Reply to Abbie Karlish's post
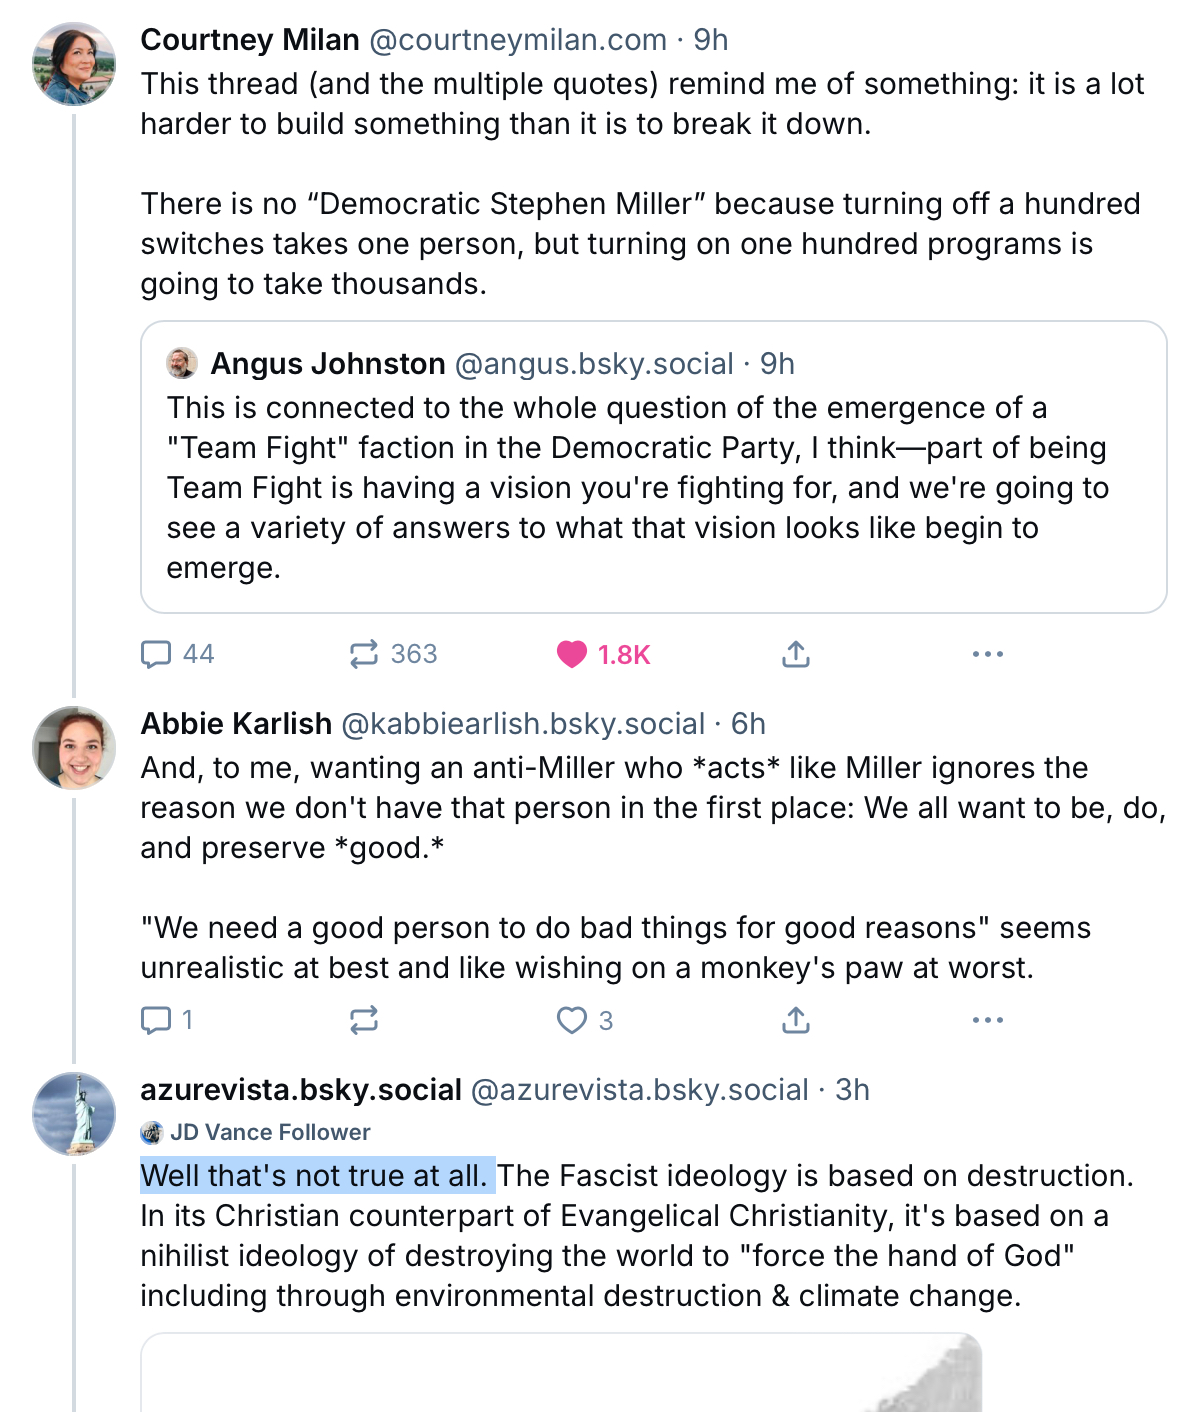 tap(157, 1020)
